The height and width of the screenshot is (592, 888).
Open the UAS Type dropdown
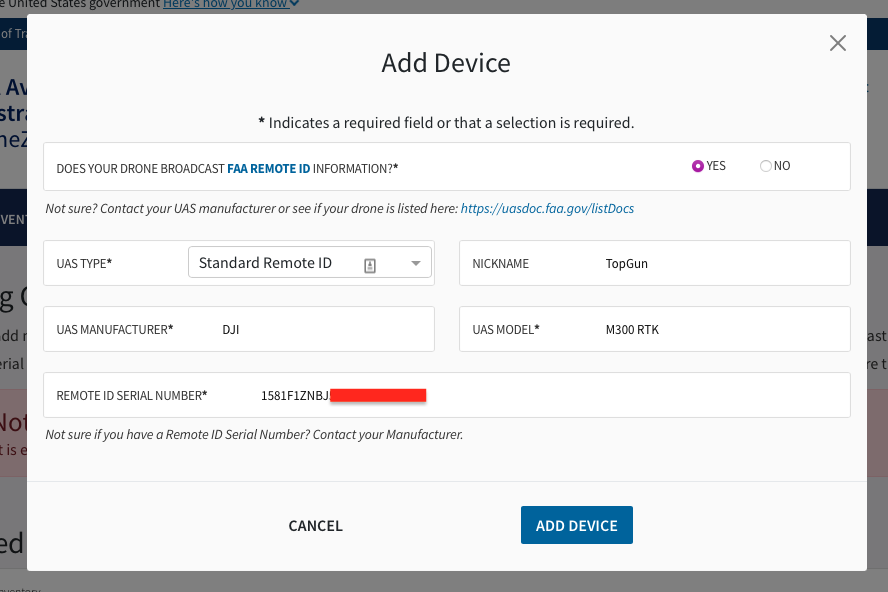(310, 262)
